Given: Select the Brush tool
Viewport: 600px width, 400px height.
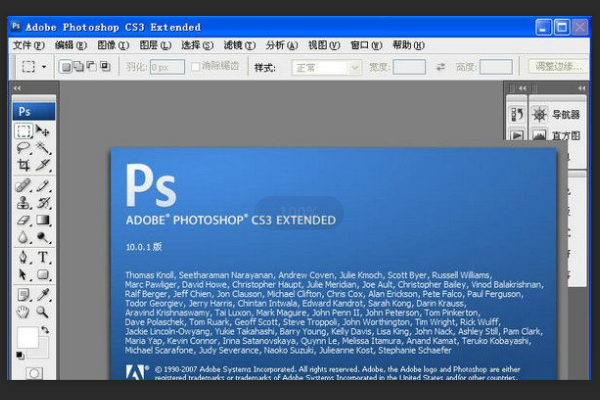Looking at the screenshot, I should tap(43, 185).
